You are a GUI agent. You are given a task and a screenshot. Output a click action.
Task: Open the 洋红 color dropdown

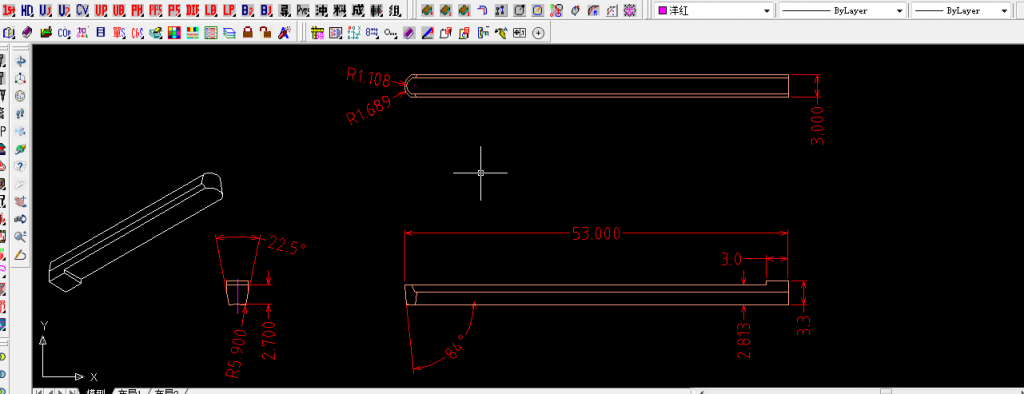coord(714,11)
